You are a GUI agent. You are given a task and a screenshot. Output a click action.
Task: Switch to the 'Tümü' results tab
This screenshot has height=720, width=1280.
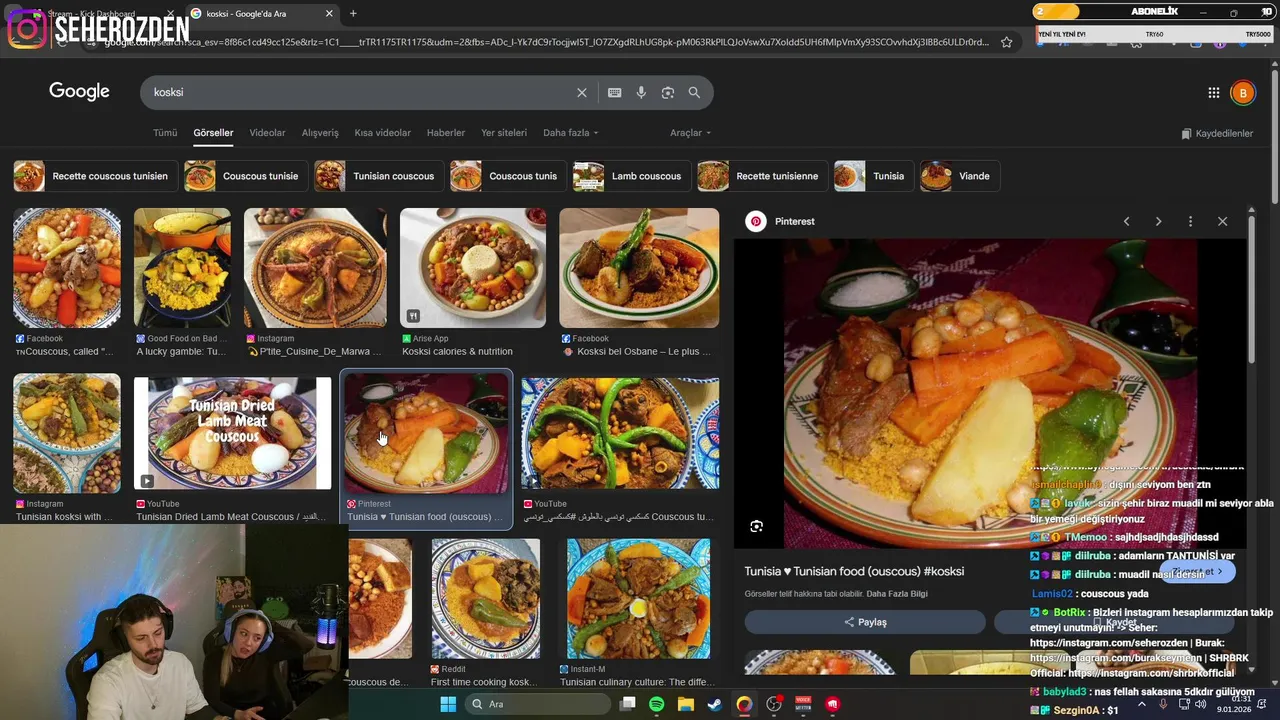165,133
